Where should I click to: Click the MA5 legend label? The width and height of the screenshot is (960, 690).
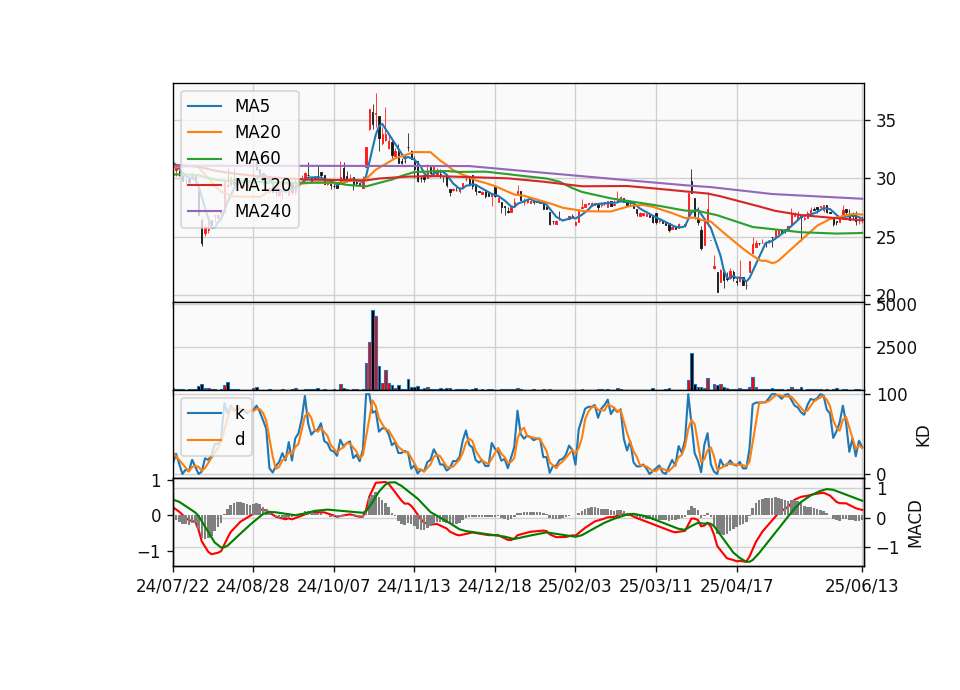pos(252,106)
